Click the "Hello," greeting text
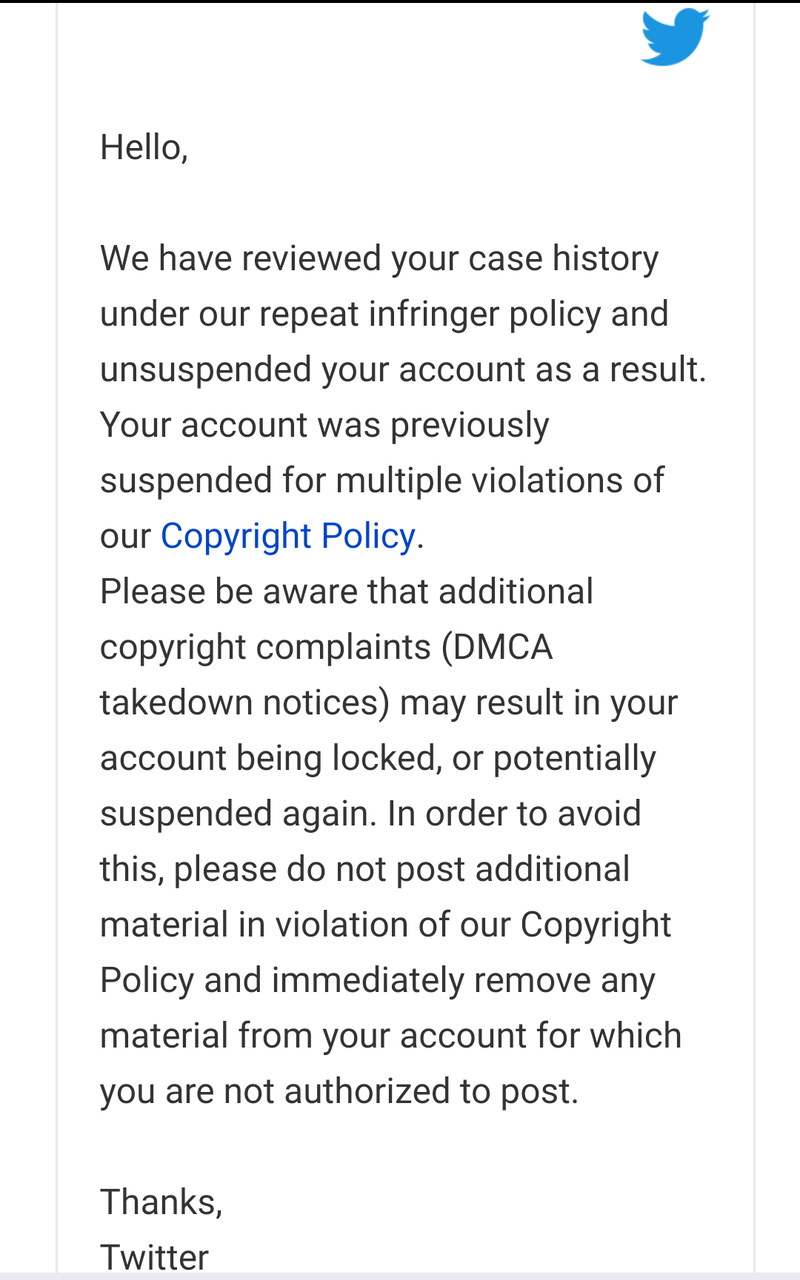The height and width of the screenshot is (1280, 800). click(144, 148)
